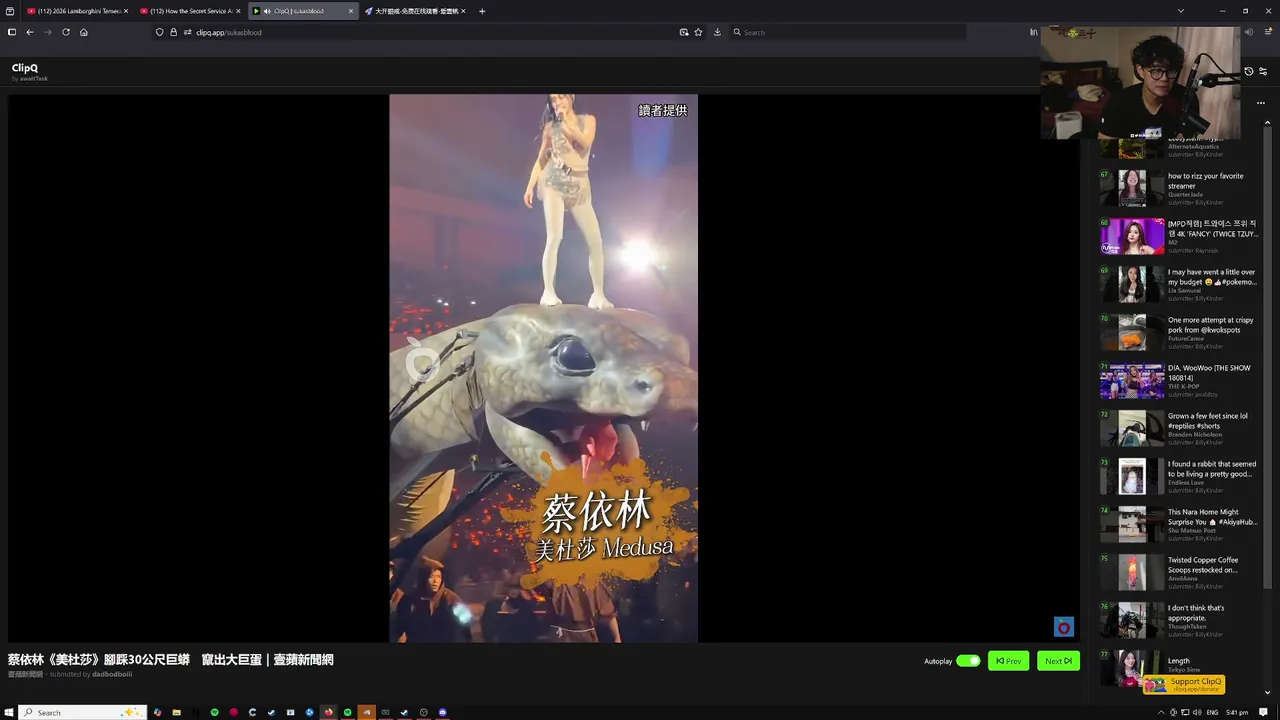1280x720 pixels.
Task: Open the 5:41 pm taskbar clock
Action: click(x=1237, y=712)
